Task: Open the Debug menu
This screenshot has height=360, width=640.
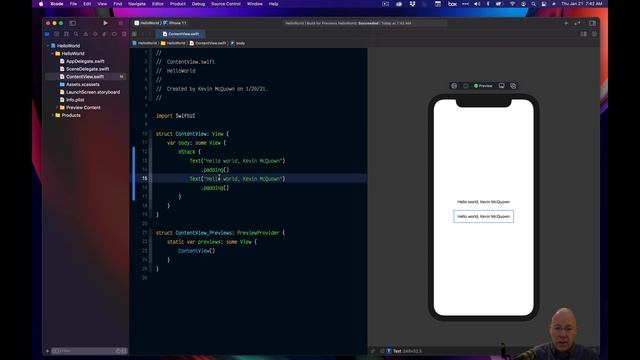Action: [198, 4]
